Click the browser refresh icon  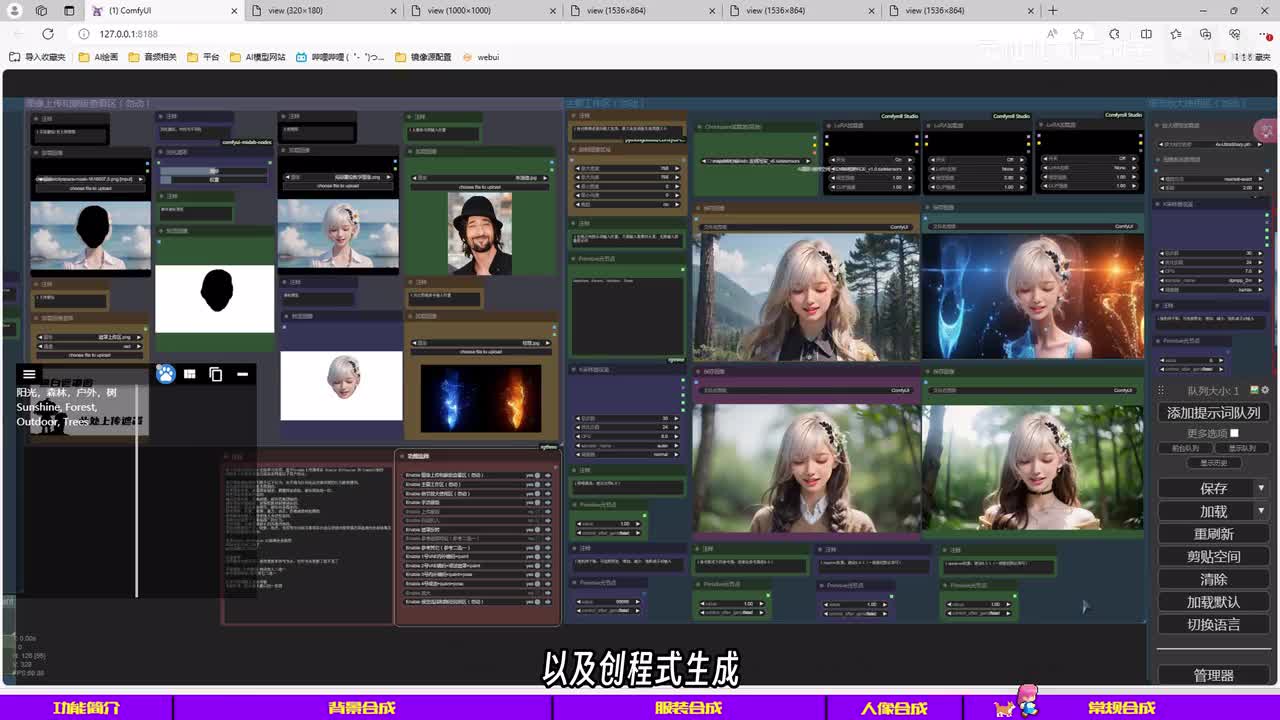47,34
